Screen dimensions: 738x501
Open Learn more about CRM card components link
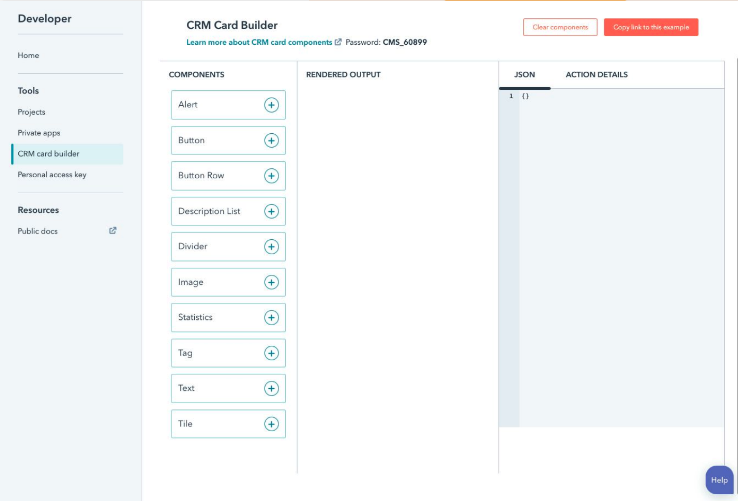259,42
